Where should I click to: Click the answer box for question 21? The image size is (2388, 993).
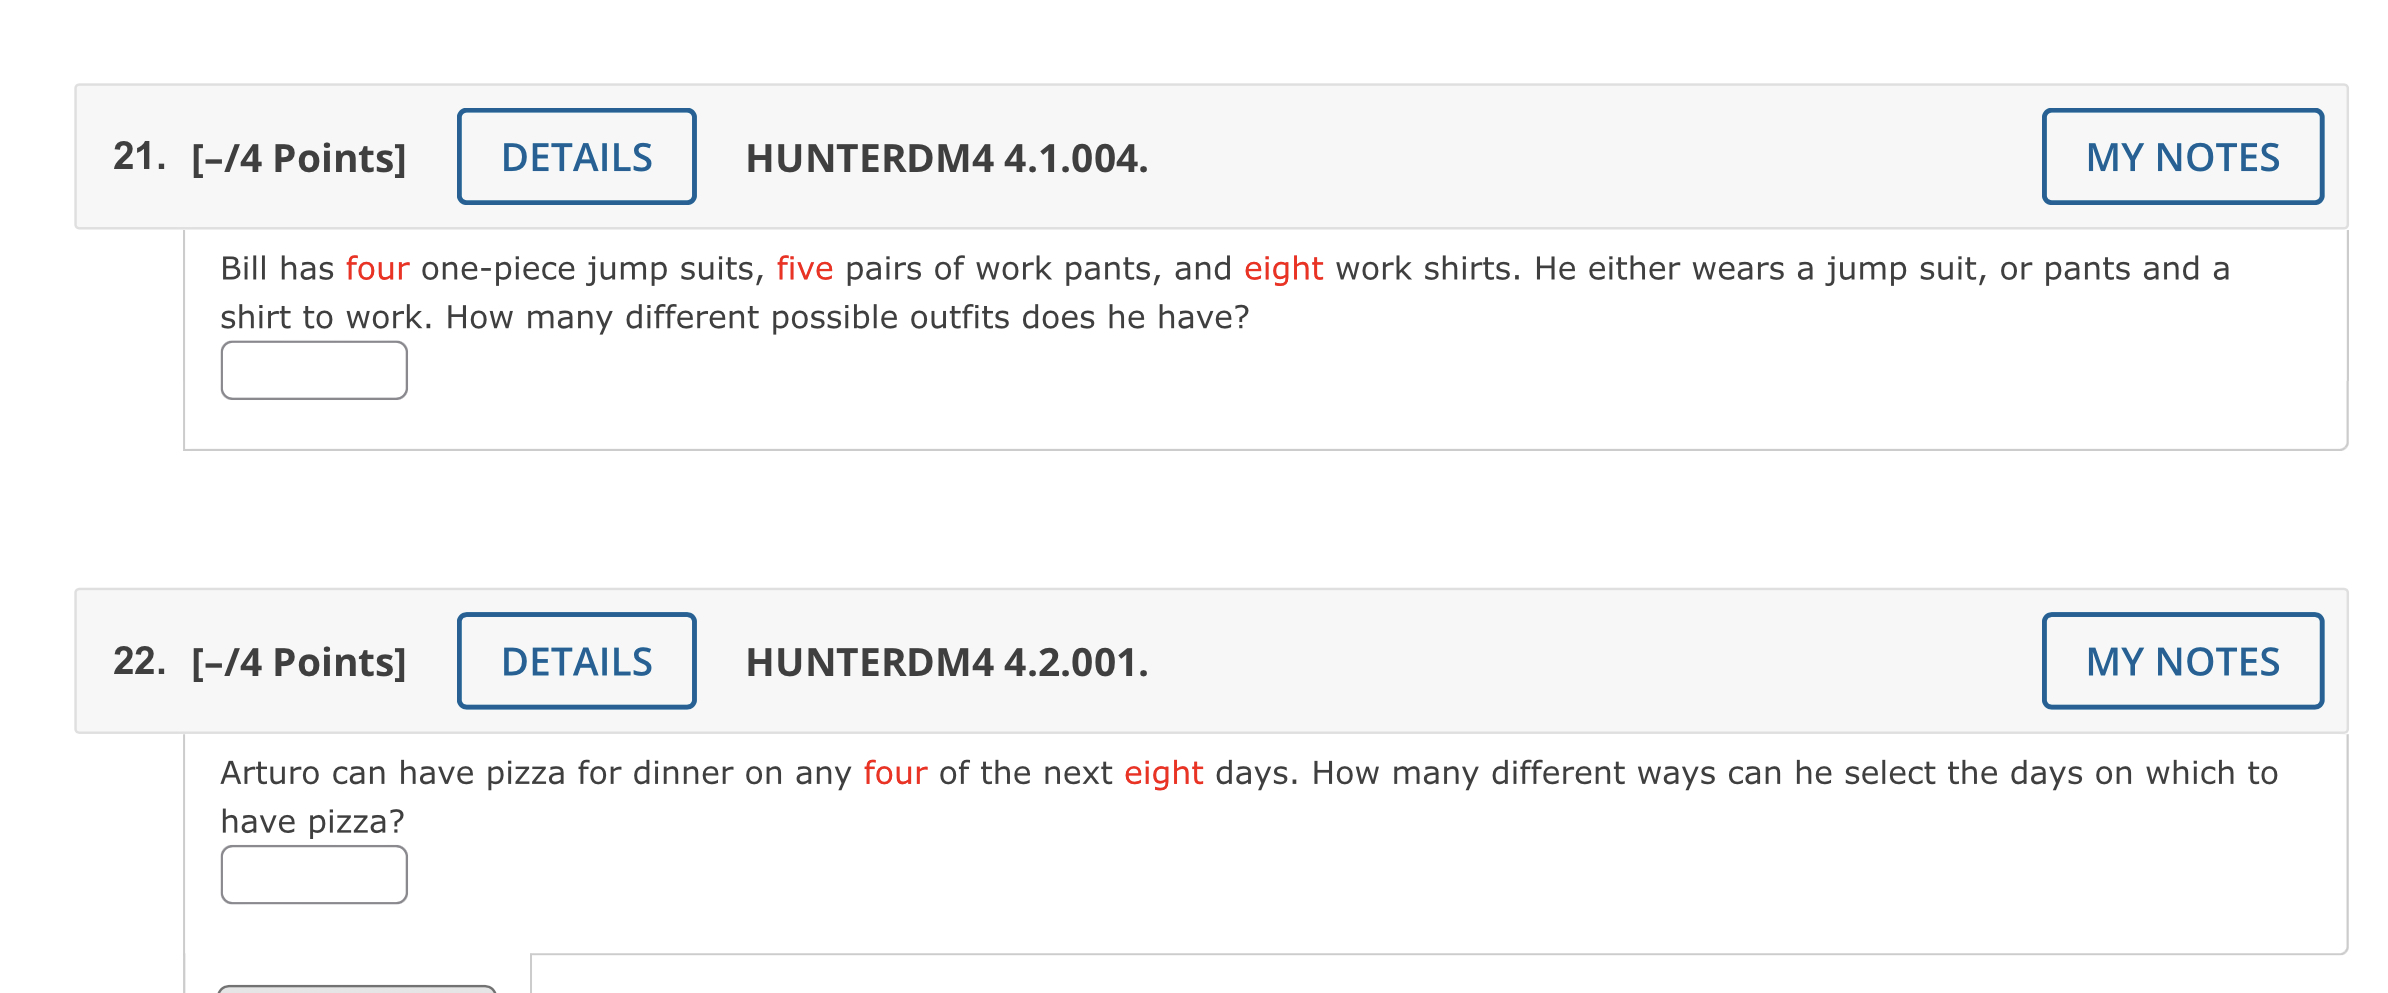coord(313,370)
